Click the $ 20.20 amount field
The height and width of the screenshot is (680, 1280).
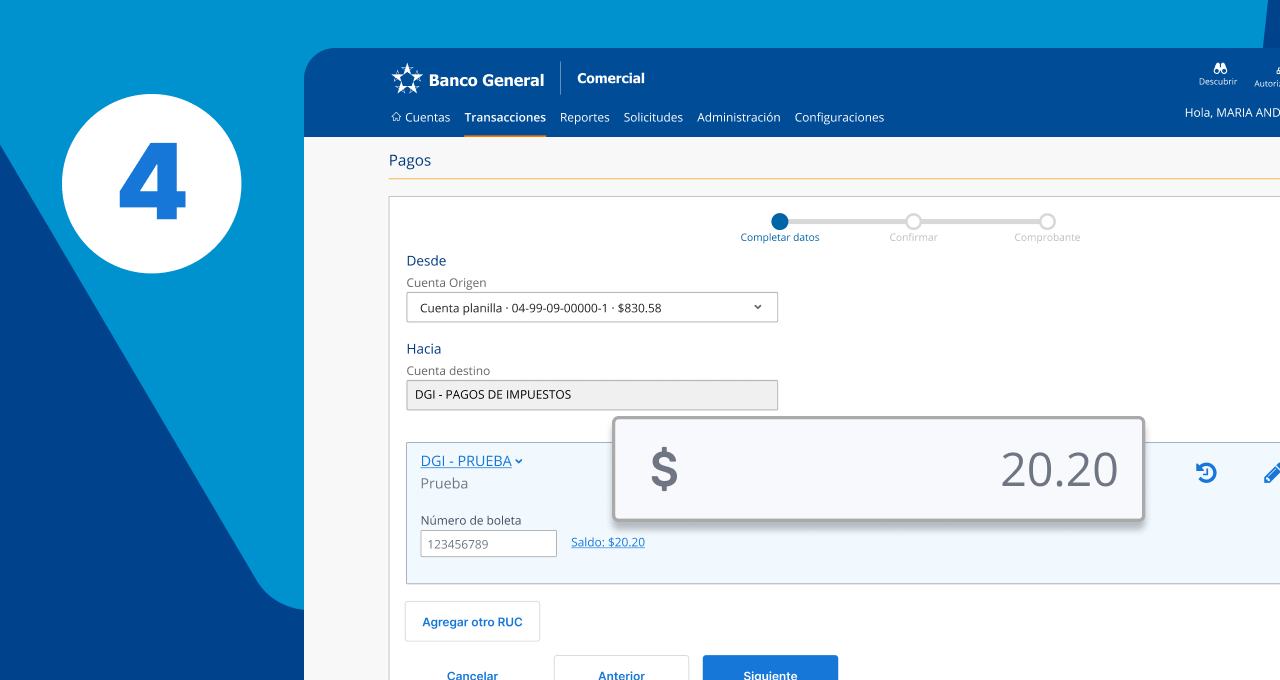point(878,469)
